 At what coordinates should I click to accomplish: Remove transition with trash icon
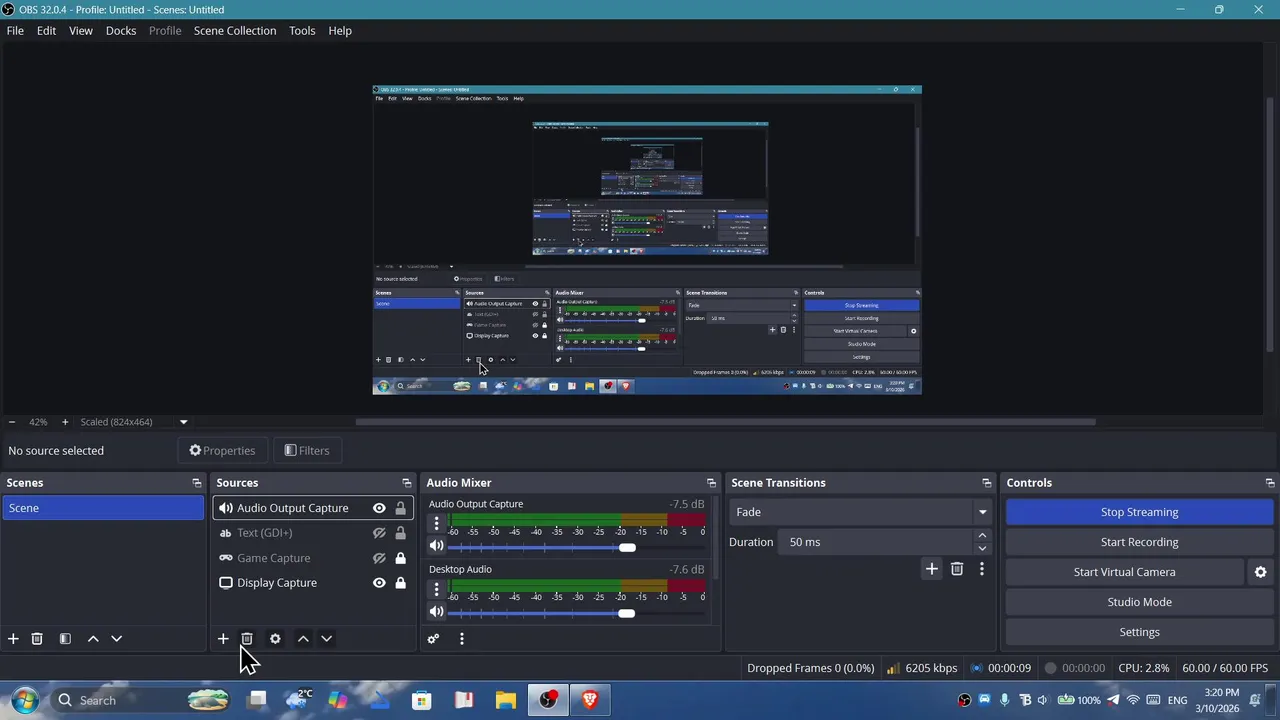[957, 569]
